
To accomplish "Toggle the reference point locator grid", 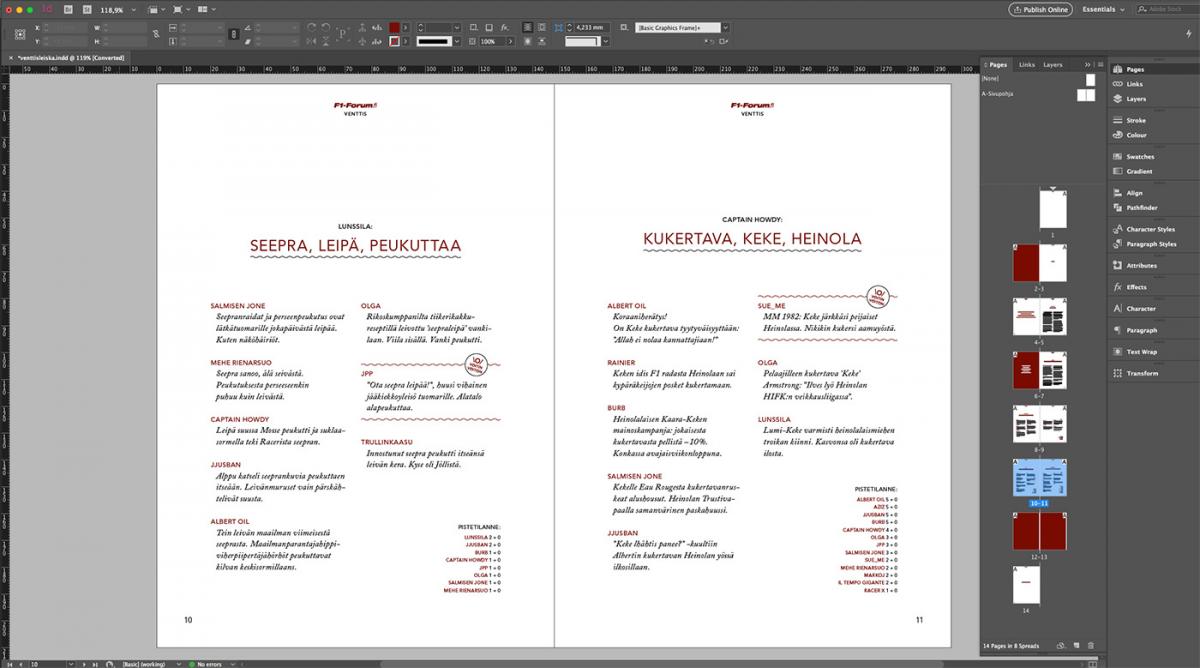I will click(19, 35).
